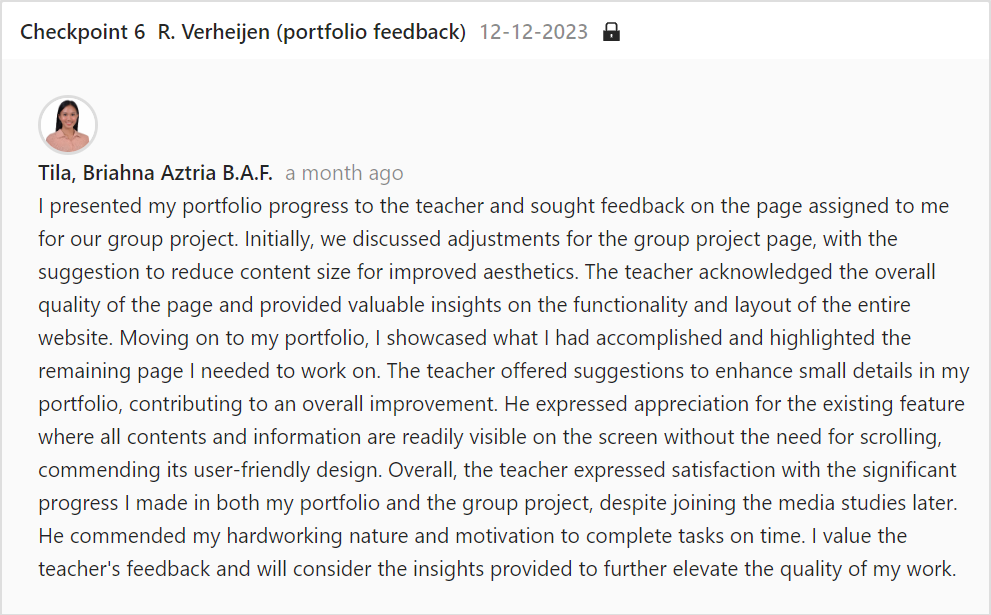The image size is (991, 615).
Task: Click the padlock icon beside the date
Action: coord(611,31)
